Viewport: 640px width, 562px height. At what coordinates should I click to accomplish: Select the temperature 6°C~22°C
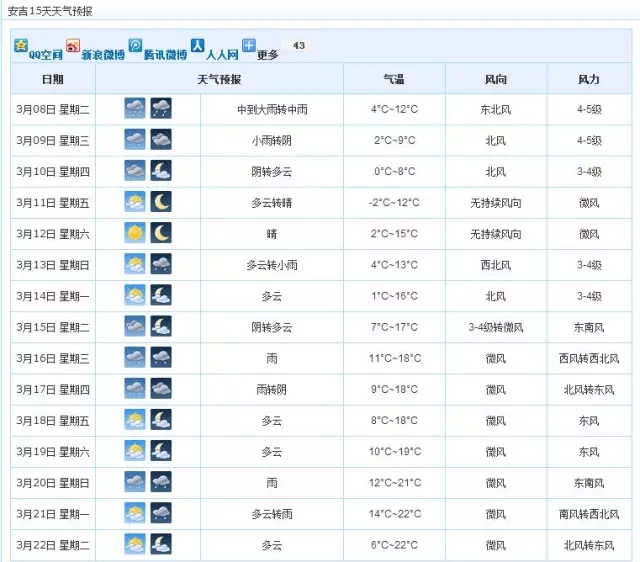[x=394, y=545]
